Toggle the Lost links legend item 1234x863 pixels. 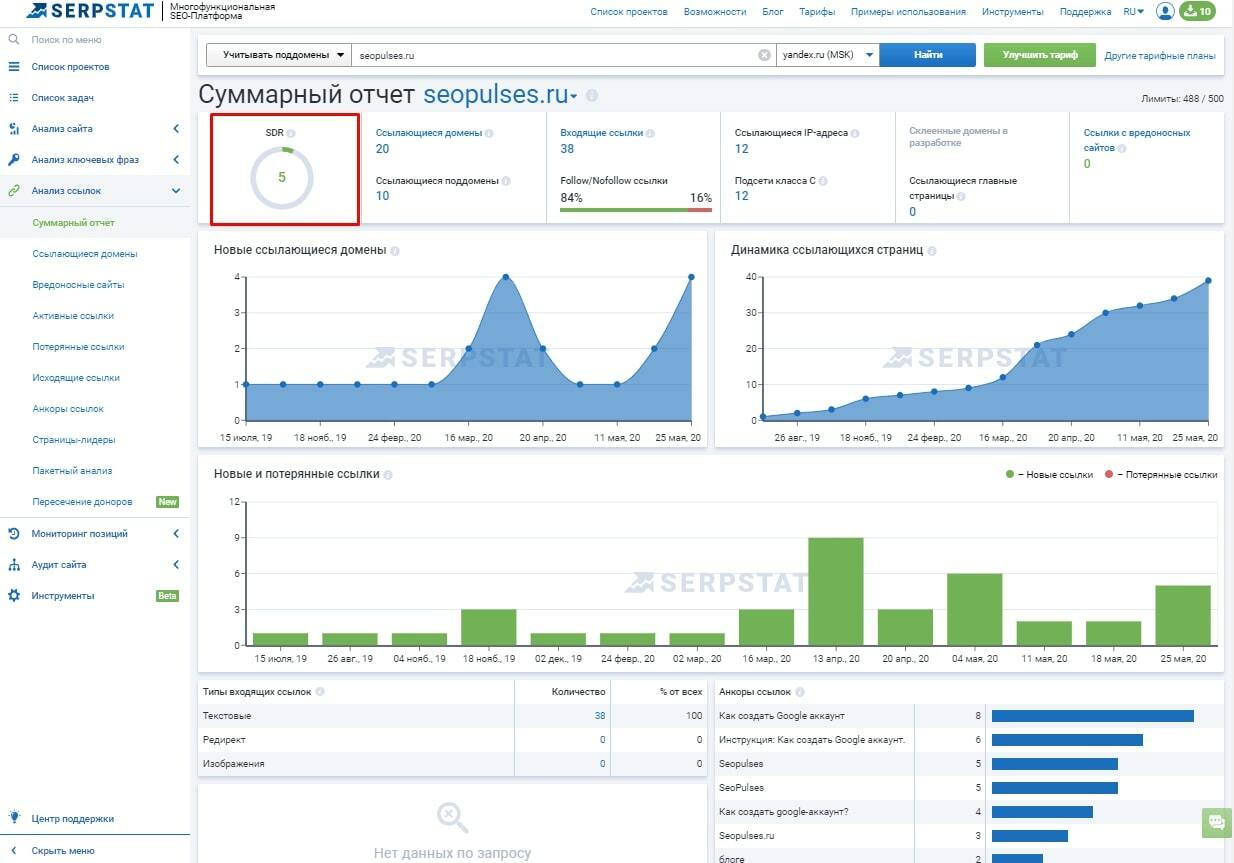tap(1161, 474)
